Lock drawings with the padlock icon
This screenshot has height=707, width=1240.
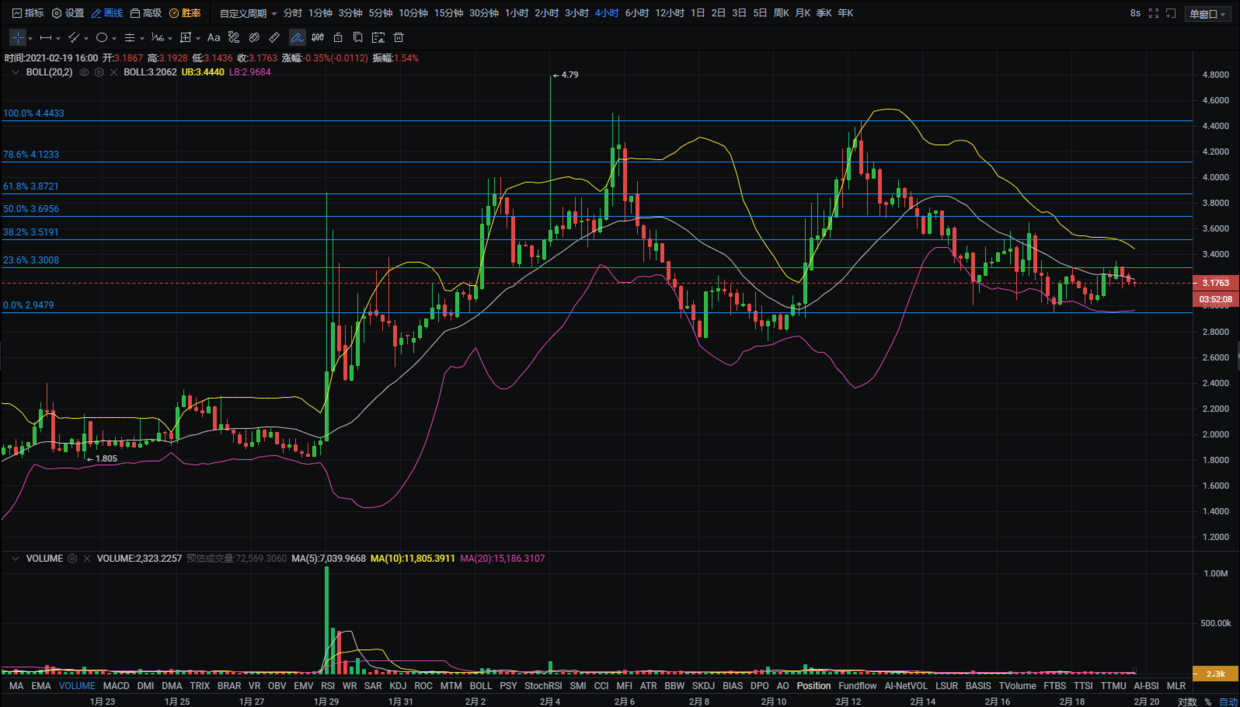[x=338, y=37]
